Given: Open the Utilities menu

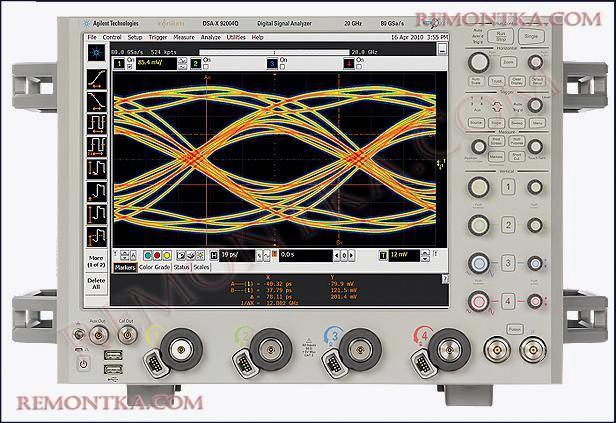Looking at the screenshot, I should 236,37.
